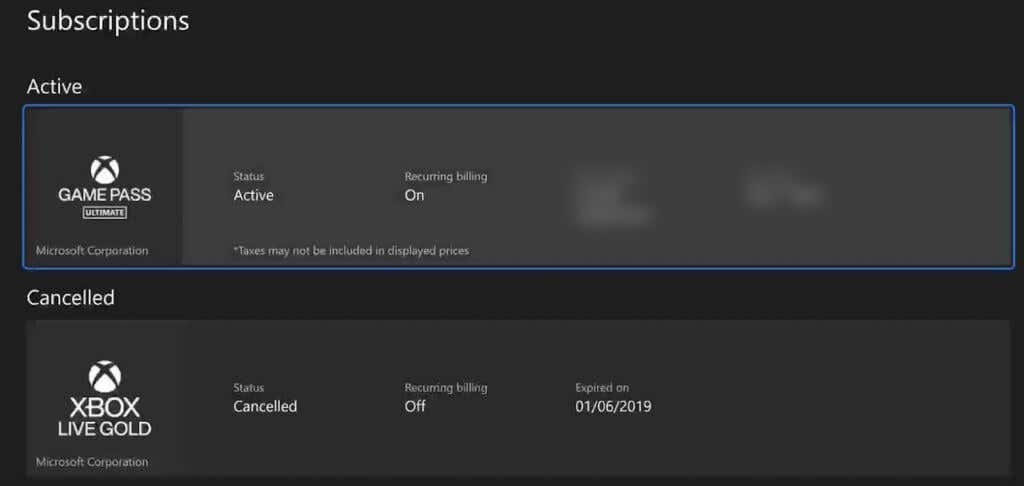The image size is (1024, 486).
Task: Click 'Status' label in Game Pass card
Action: tap(249, 176)
